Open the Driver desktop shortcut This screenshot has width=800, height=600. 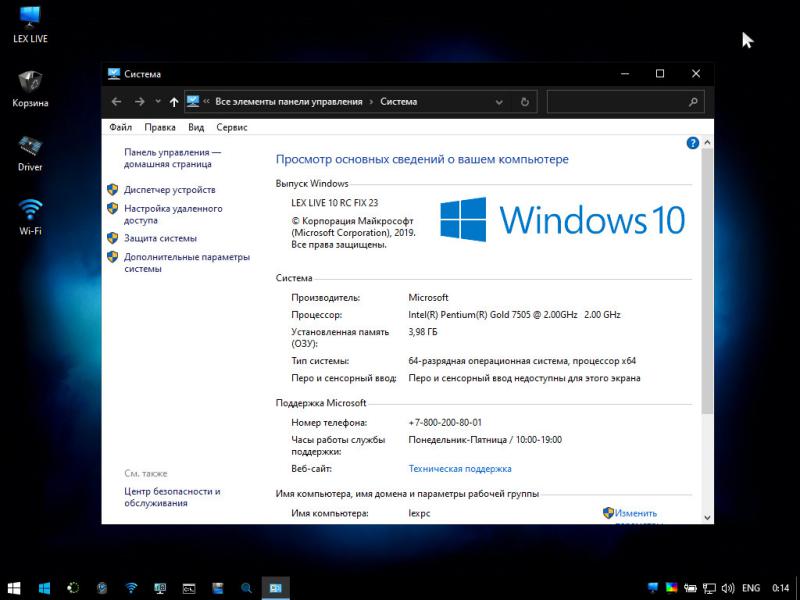(30, 153)
